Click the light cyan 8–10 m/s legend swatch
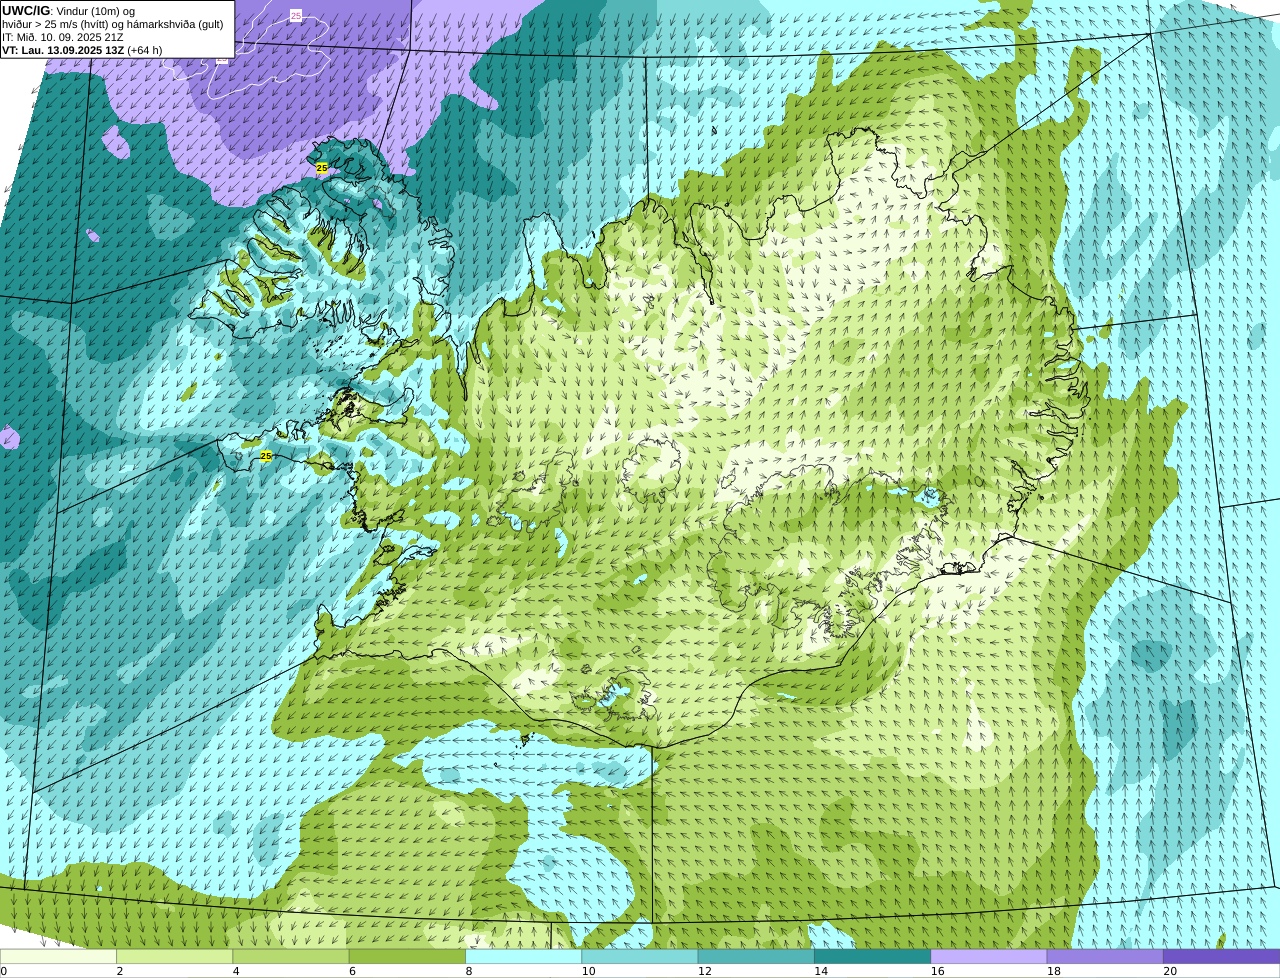The height and width of the screenshot is (978, 1280). (x=523, y=956)
